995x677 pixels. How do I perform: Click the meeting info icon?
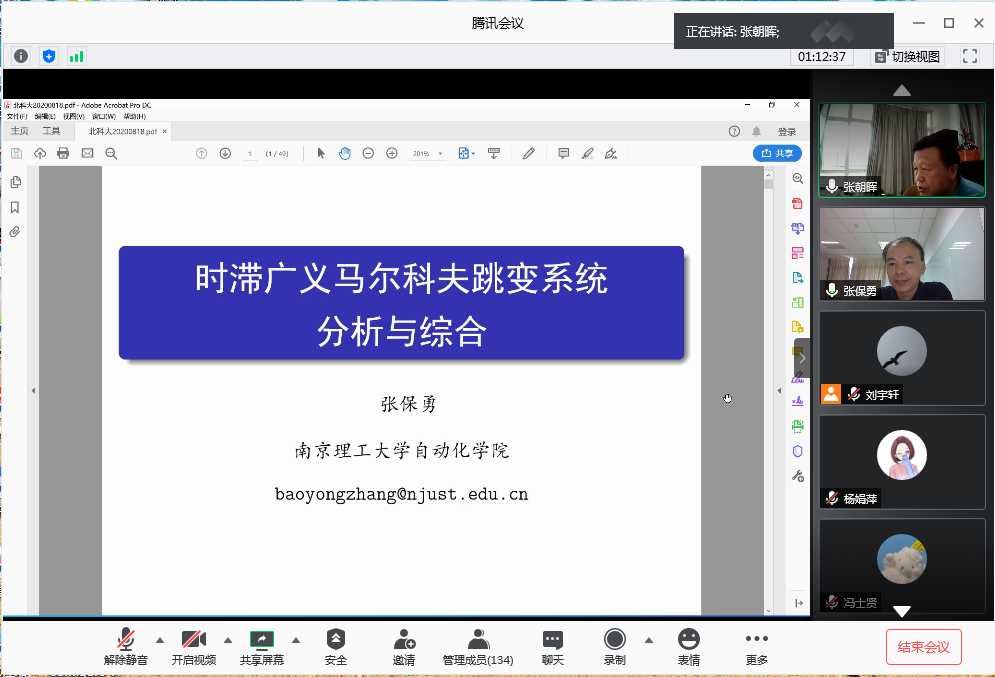[21, 56]
